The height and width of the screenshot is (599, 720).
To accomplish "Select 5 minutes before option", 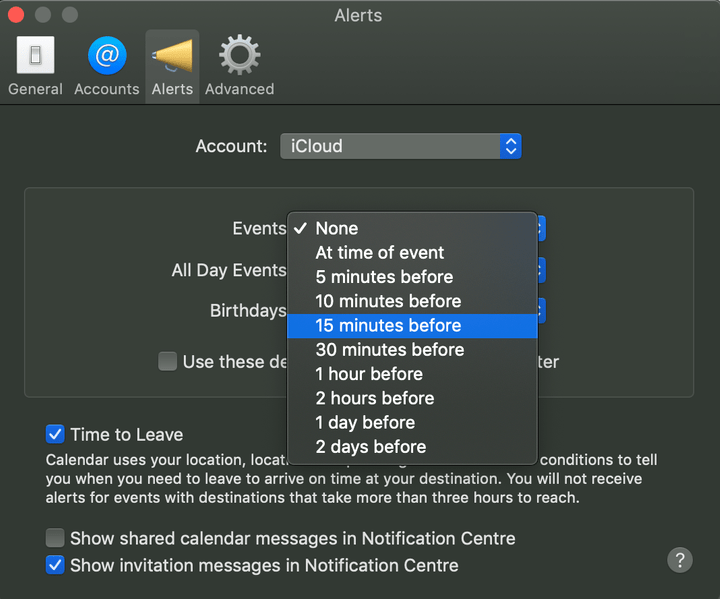I will 412,277.
